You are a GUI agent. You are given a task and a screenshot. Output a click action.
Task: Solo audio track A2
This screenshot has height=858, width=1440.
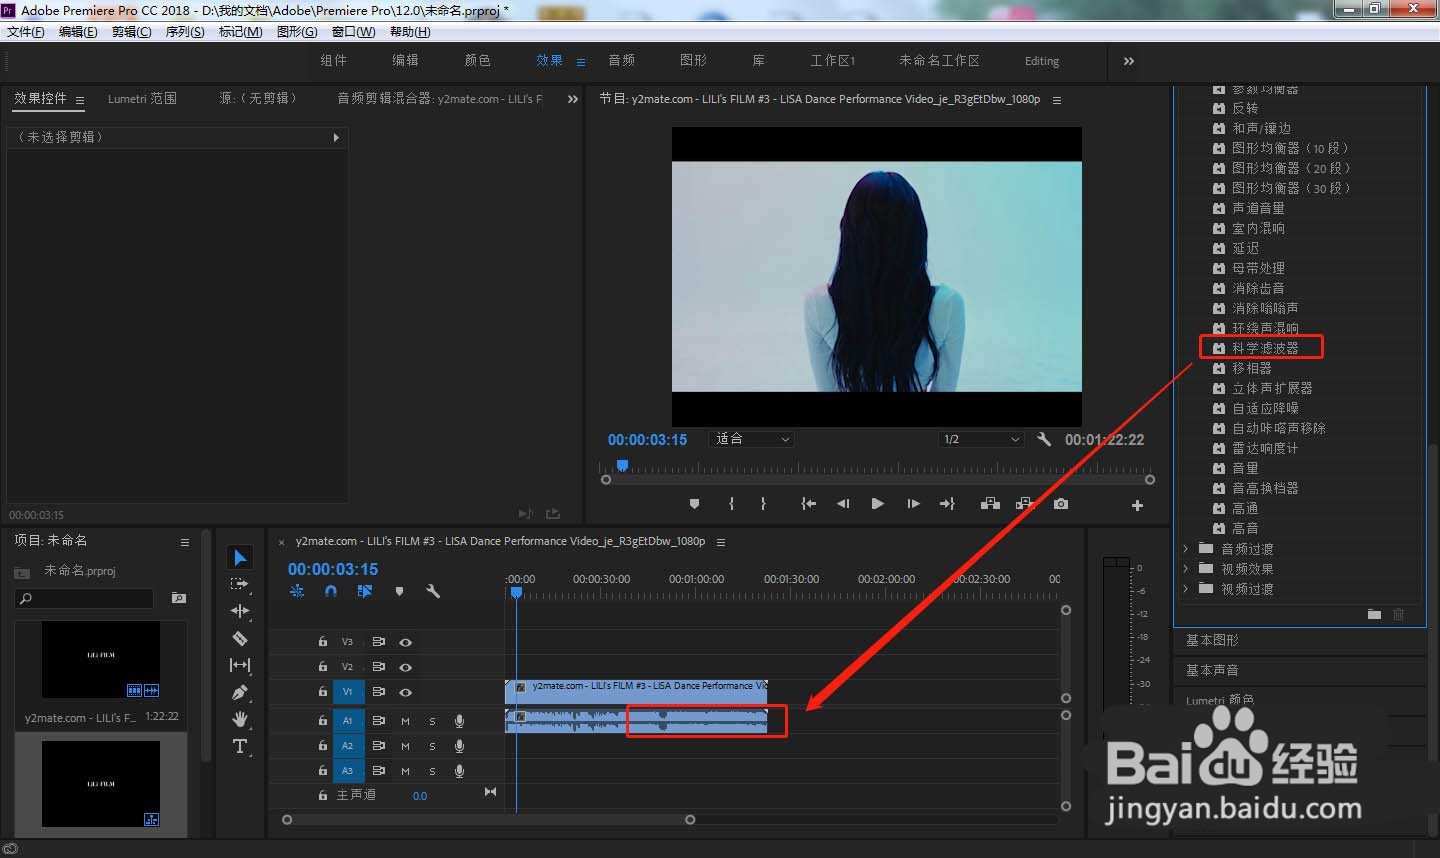click(432, 746)
